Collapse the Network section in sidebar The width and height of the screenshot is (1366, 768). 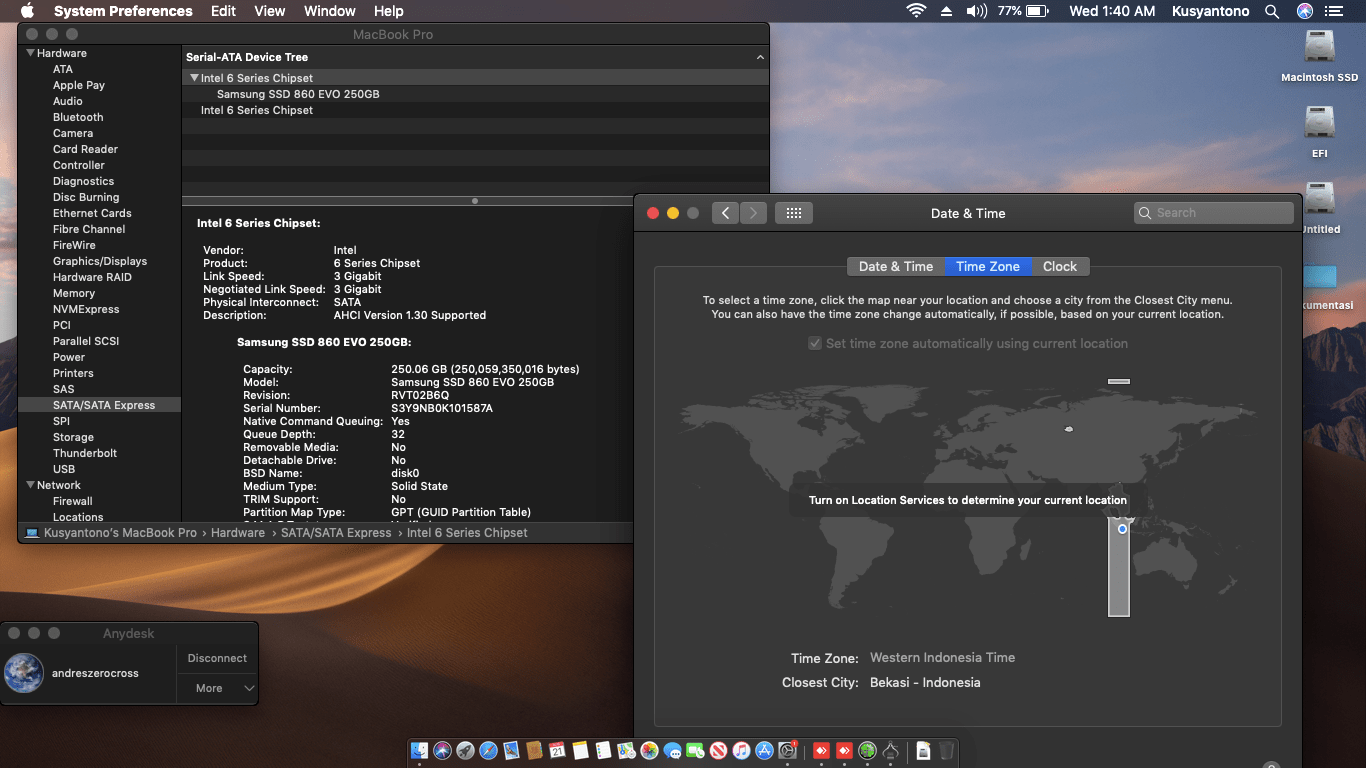tap(30, 485)
